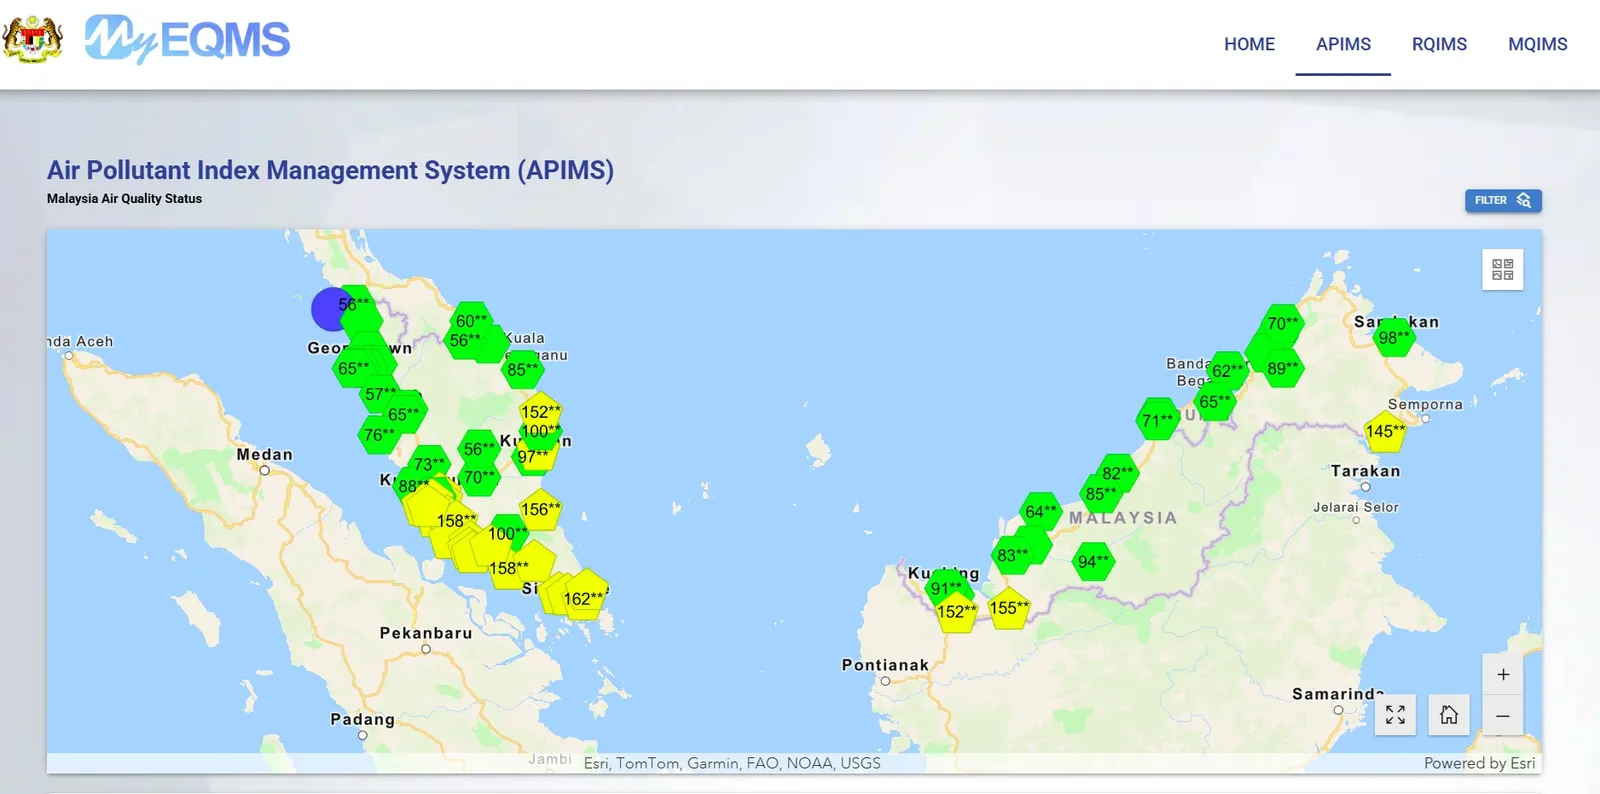Click the 94** green marker
This screenshot has width=1600, height=794.
[x=1093, y=562]
